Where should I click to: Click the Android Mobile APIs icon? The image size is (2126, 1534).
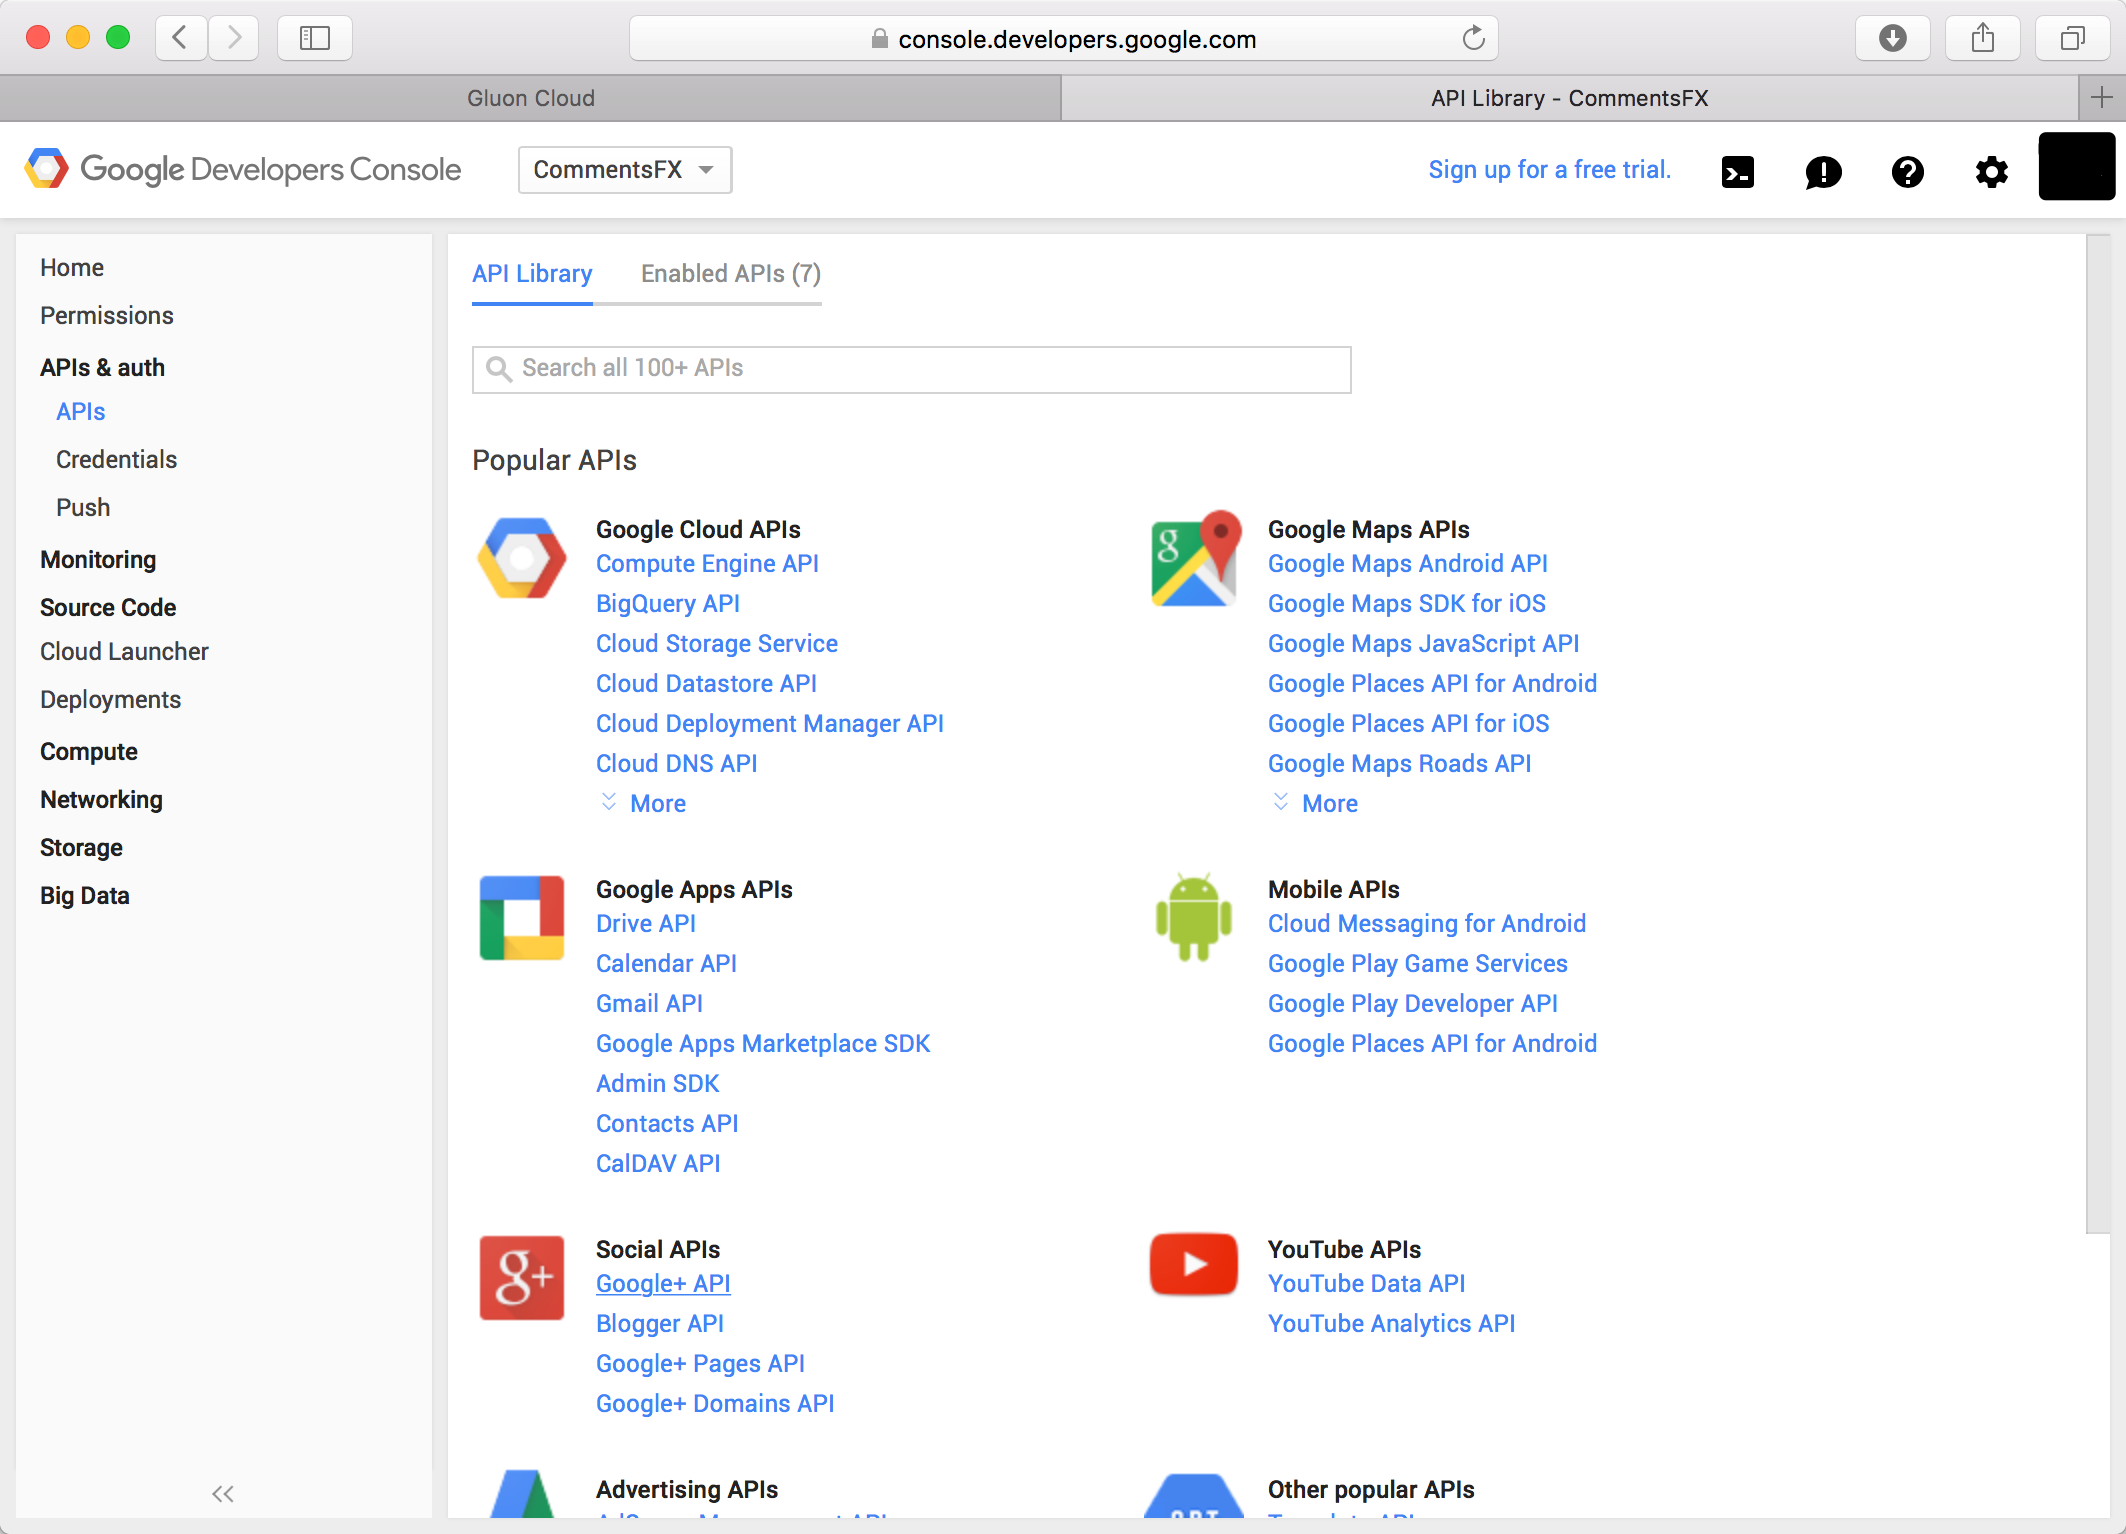[x=1194, y=917]
